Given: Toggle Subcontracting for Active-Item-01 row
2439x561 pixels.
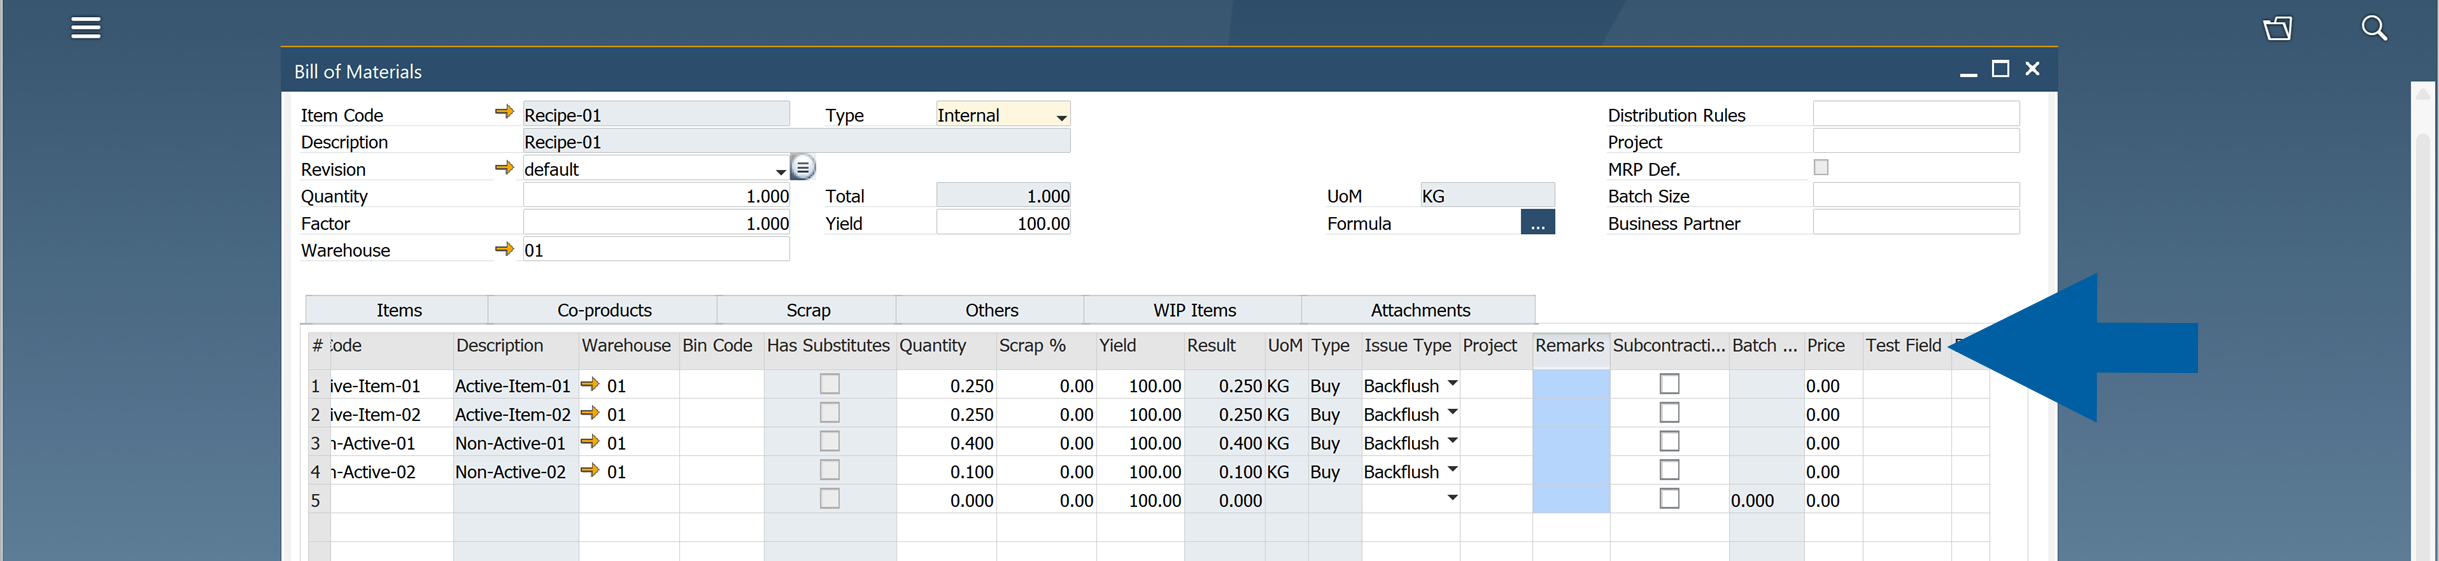Looking at the screenshot, I should pos(1670,384).
